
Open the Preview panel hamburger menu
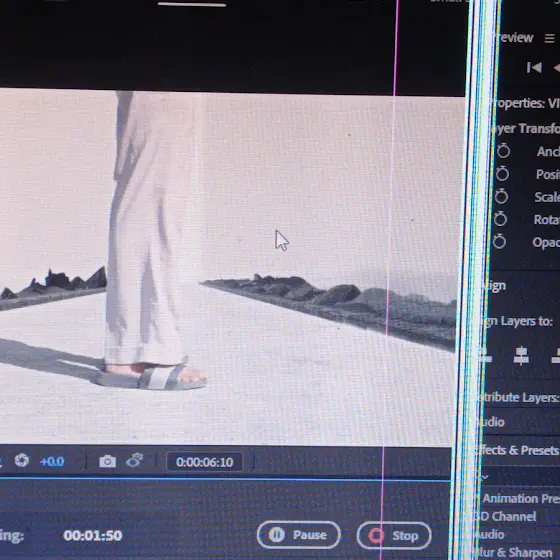[x=550, y=38]
